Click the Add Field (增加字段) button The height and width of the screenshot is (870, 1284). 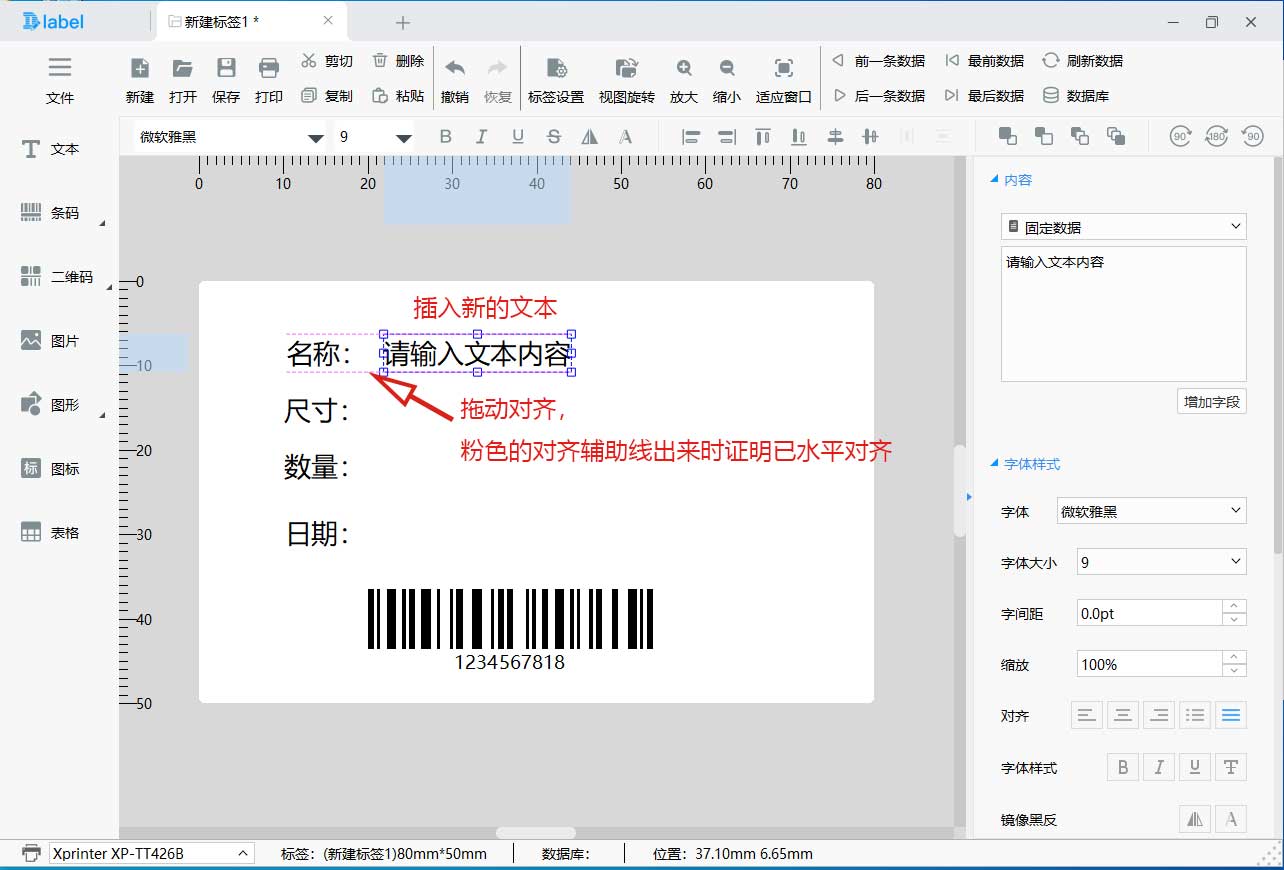point(1211,402)
